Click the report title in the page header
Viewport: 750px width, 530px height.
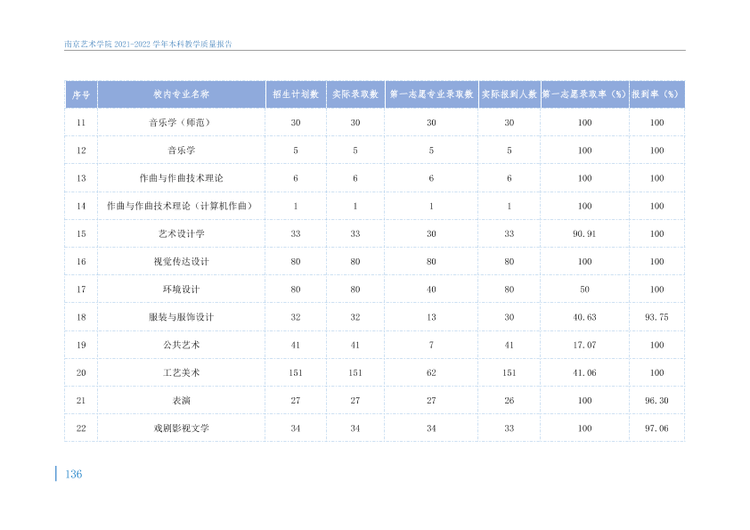148,44
